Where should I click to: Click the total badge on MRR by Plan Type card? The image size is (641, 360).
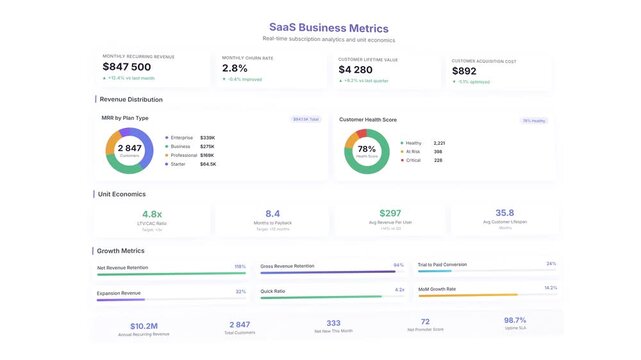[306, 119]
